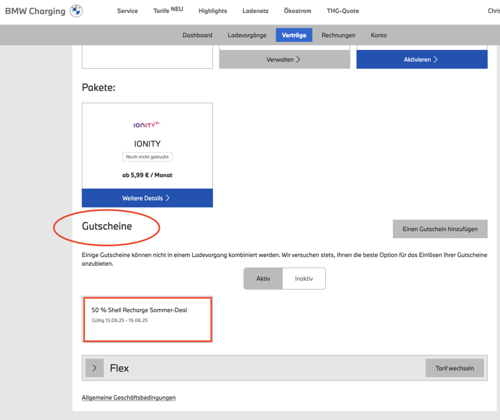Open Weitere Details for IONITY package

147,198
